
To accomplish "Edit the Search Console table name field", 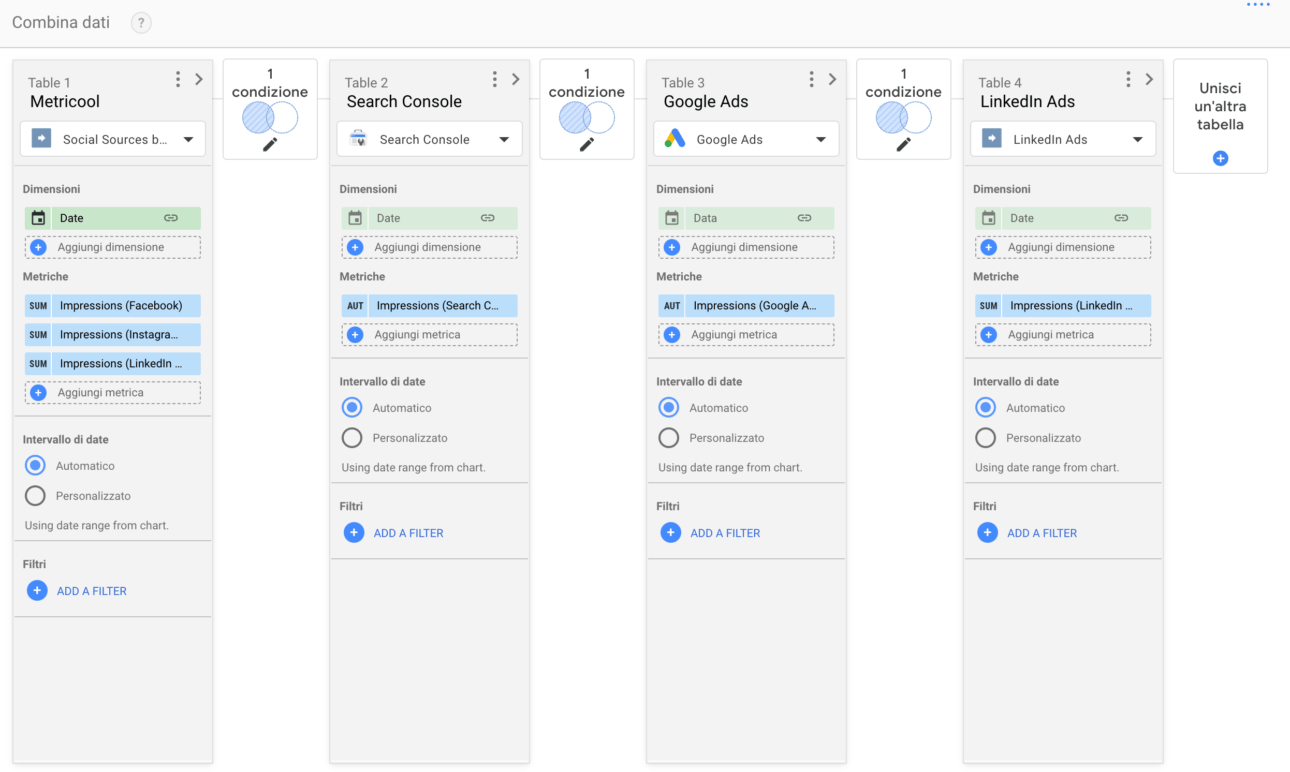I will click(x=404, y=101).
